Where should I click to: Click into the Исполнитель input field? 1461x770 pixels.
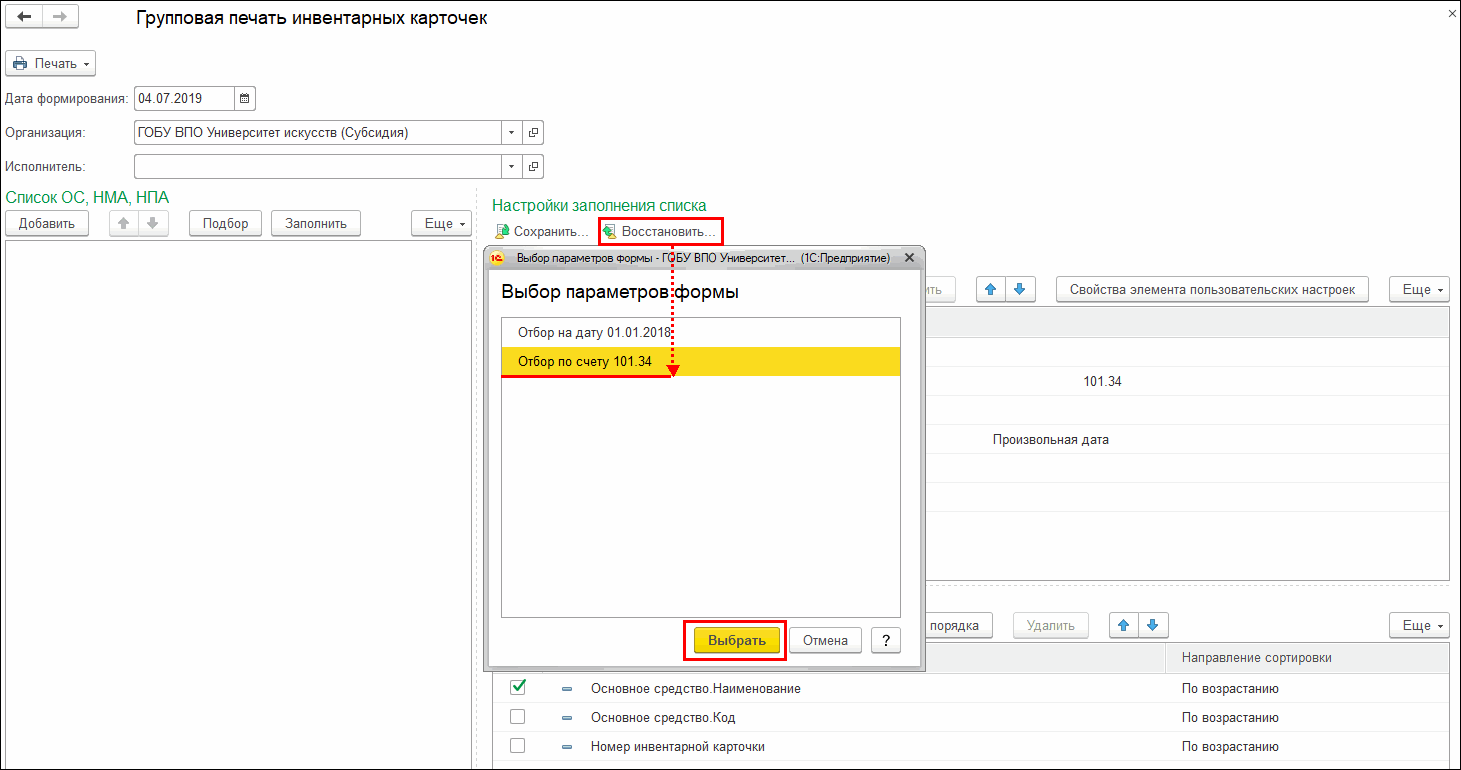[317, 166]
